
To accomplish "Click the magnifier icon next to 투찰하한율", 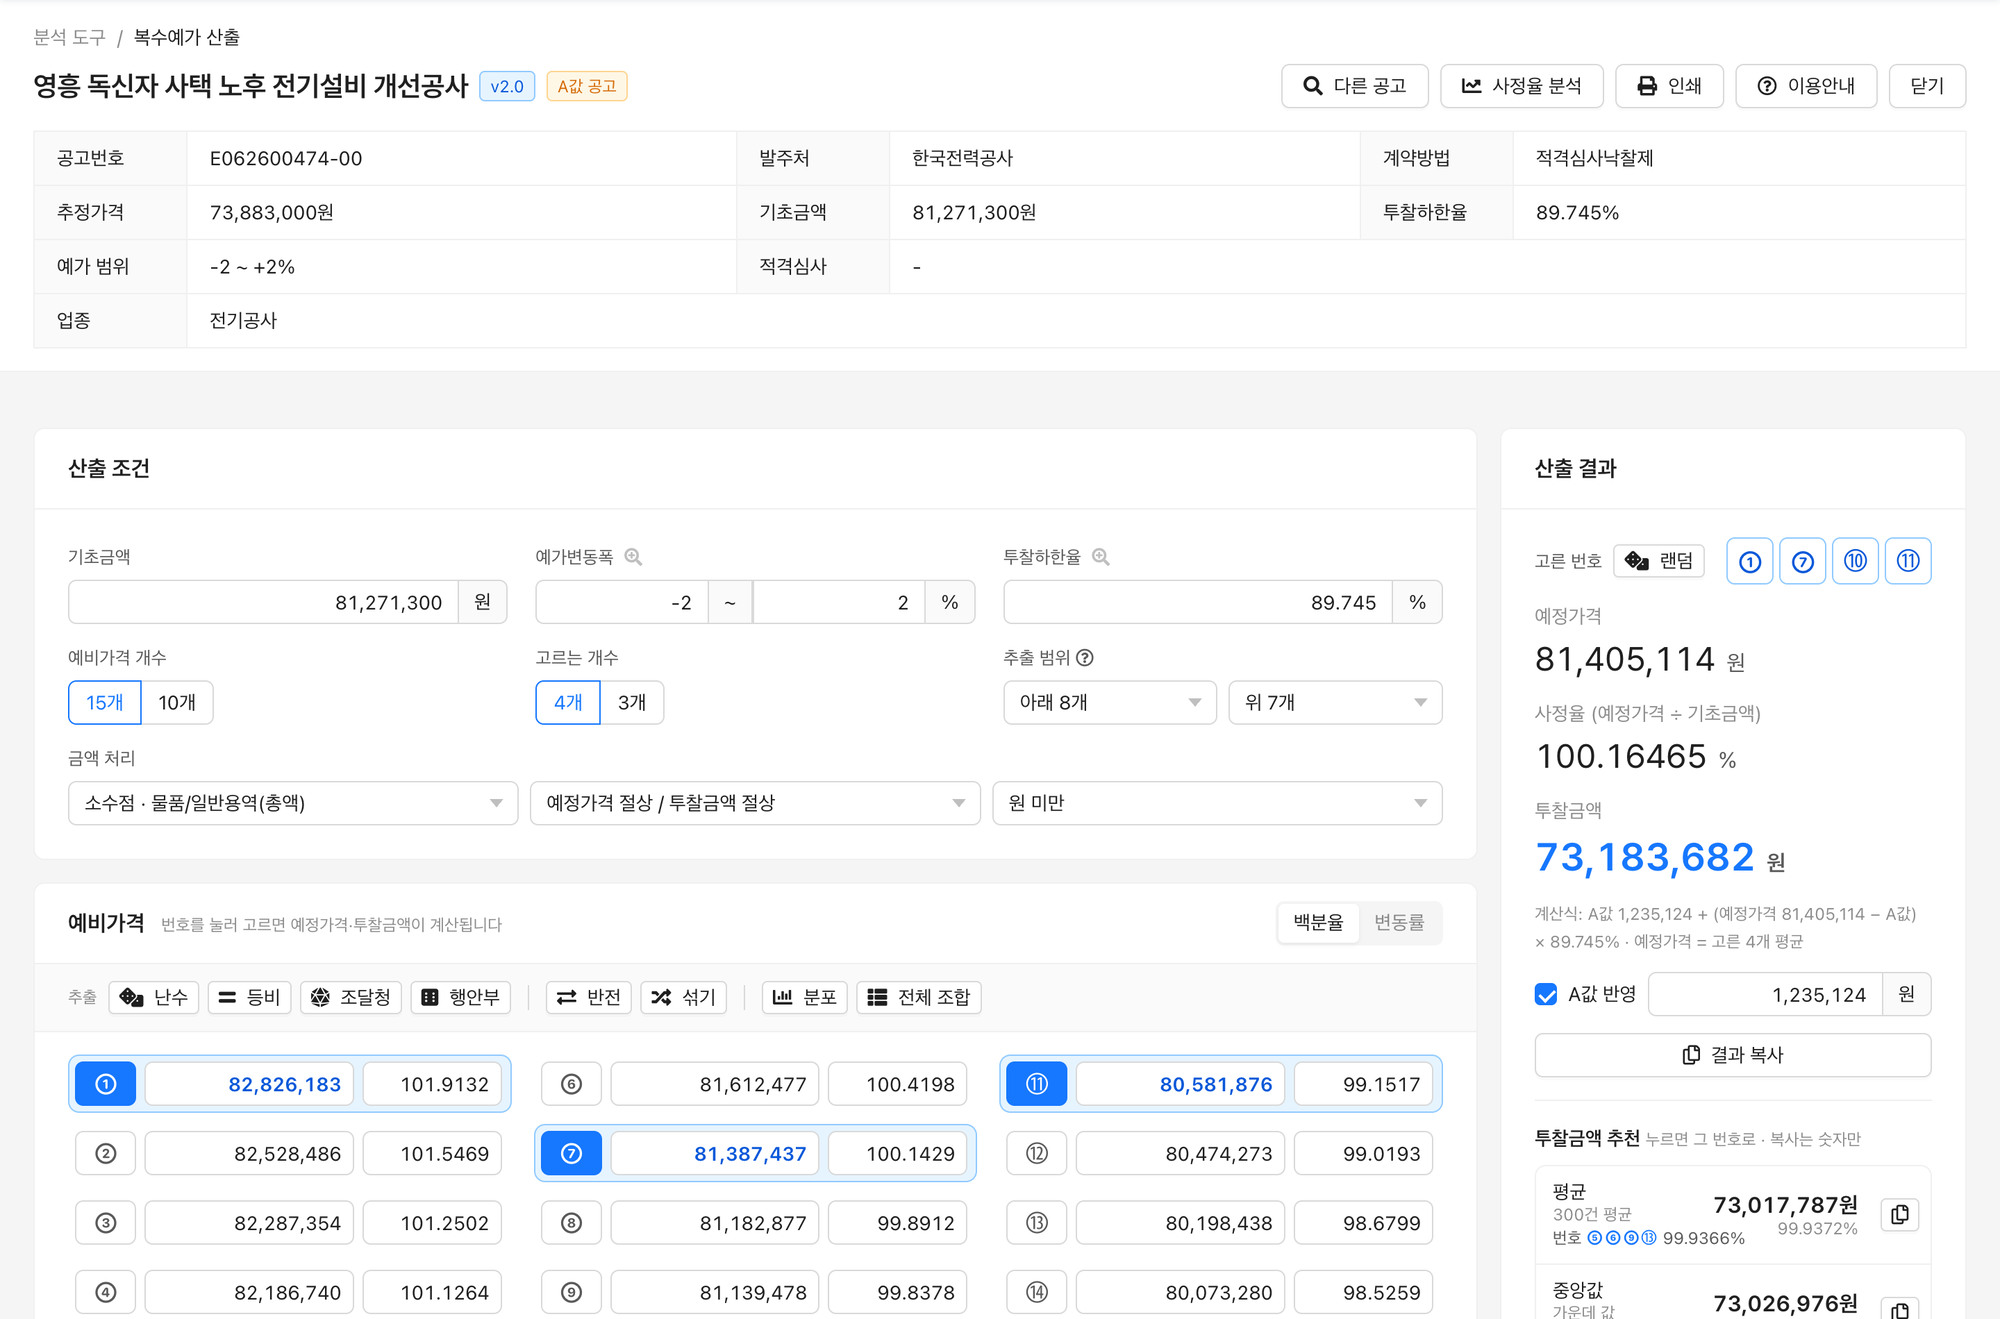I will coord(1101,557).
